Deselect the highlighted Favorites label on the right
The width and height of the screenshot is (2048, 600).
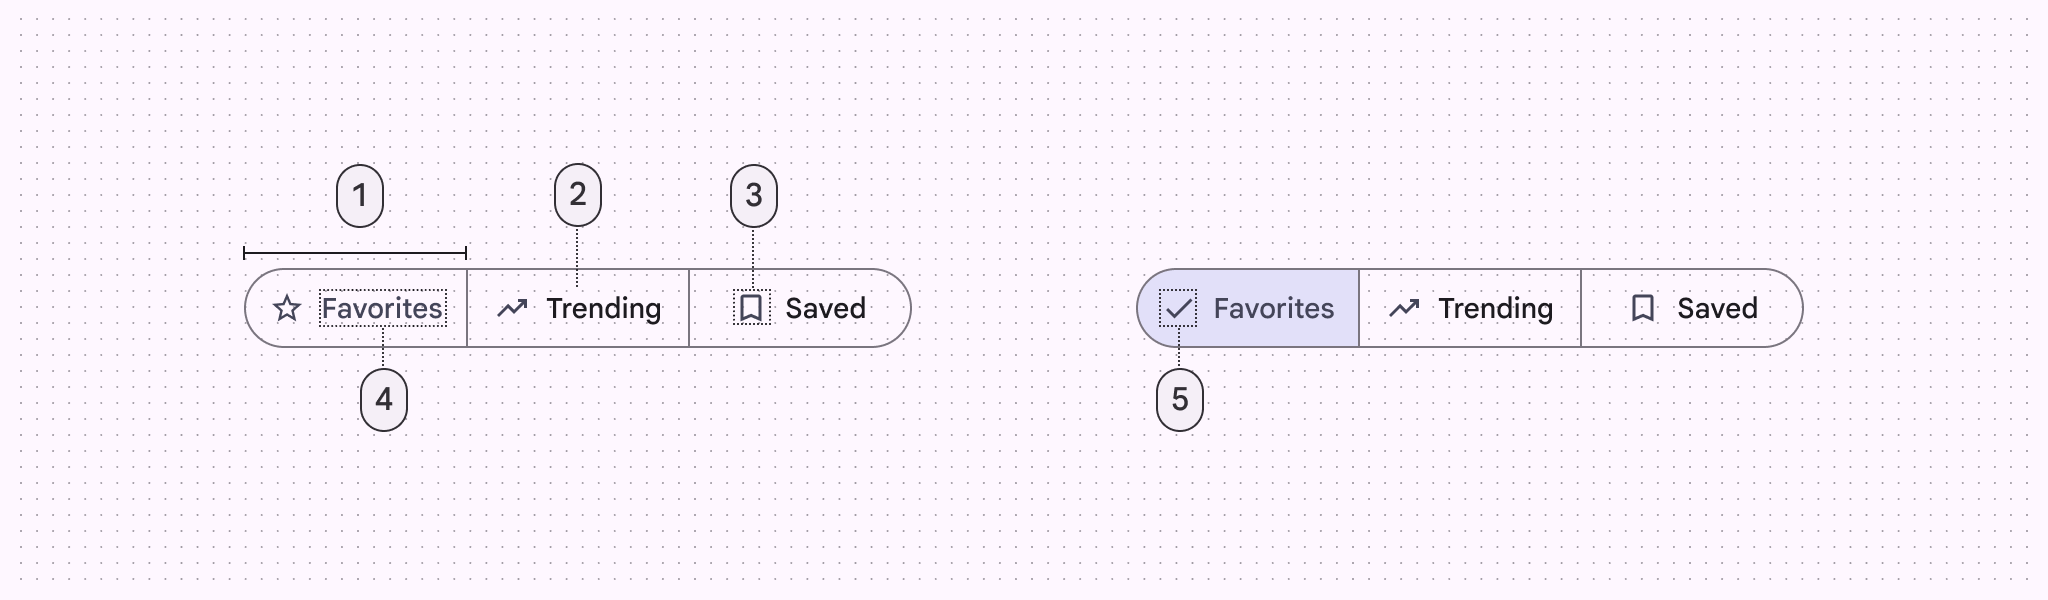(1273, 308)
